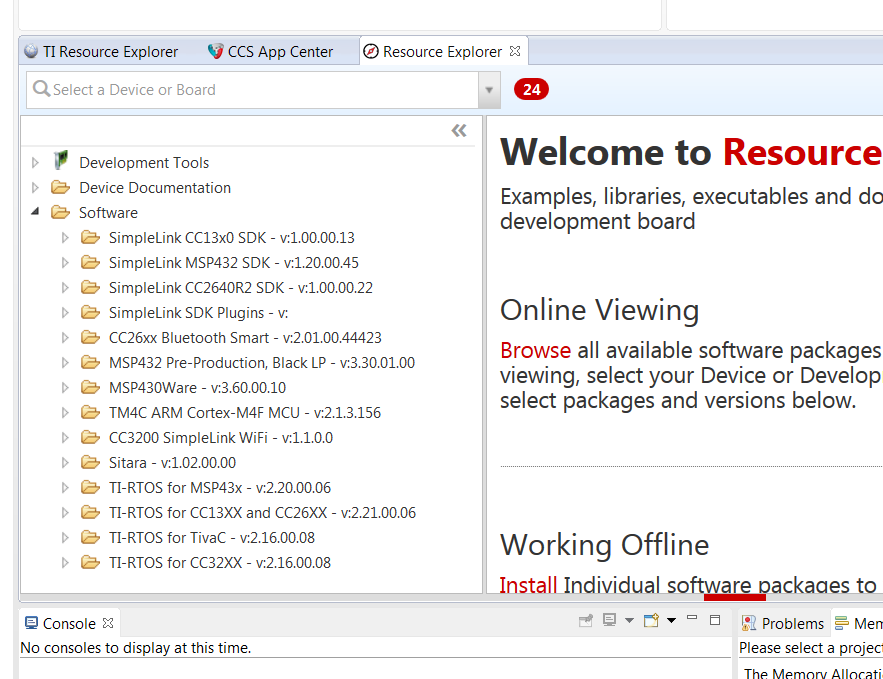Open the Device or Board dropdown arrow
Viewport: 883px width, 679px height.
point(489,90)
